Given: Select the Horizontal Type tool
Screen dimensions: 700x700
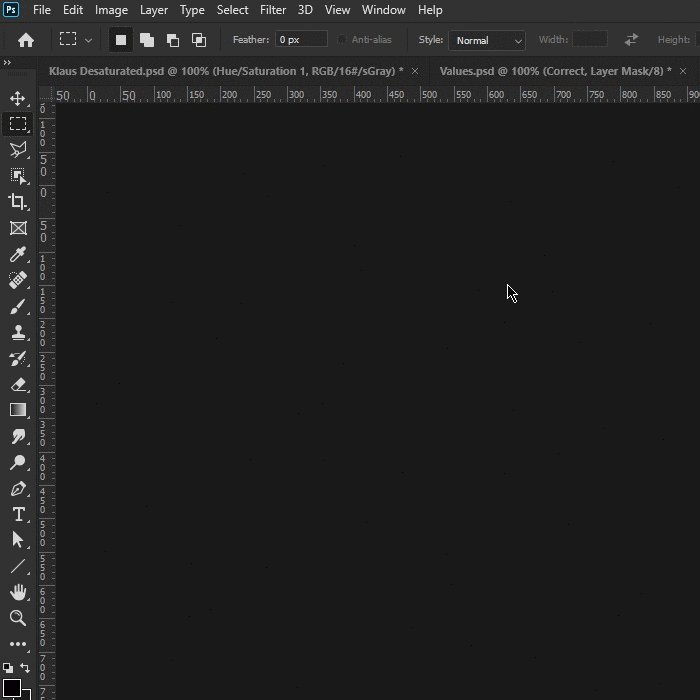Looking at the screenshot, I should click(18, 514).
